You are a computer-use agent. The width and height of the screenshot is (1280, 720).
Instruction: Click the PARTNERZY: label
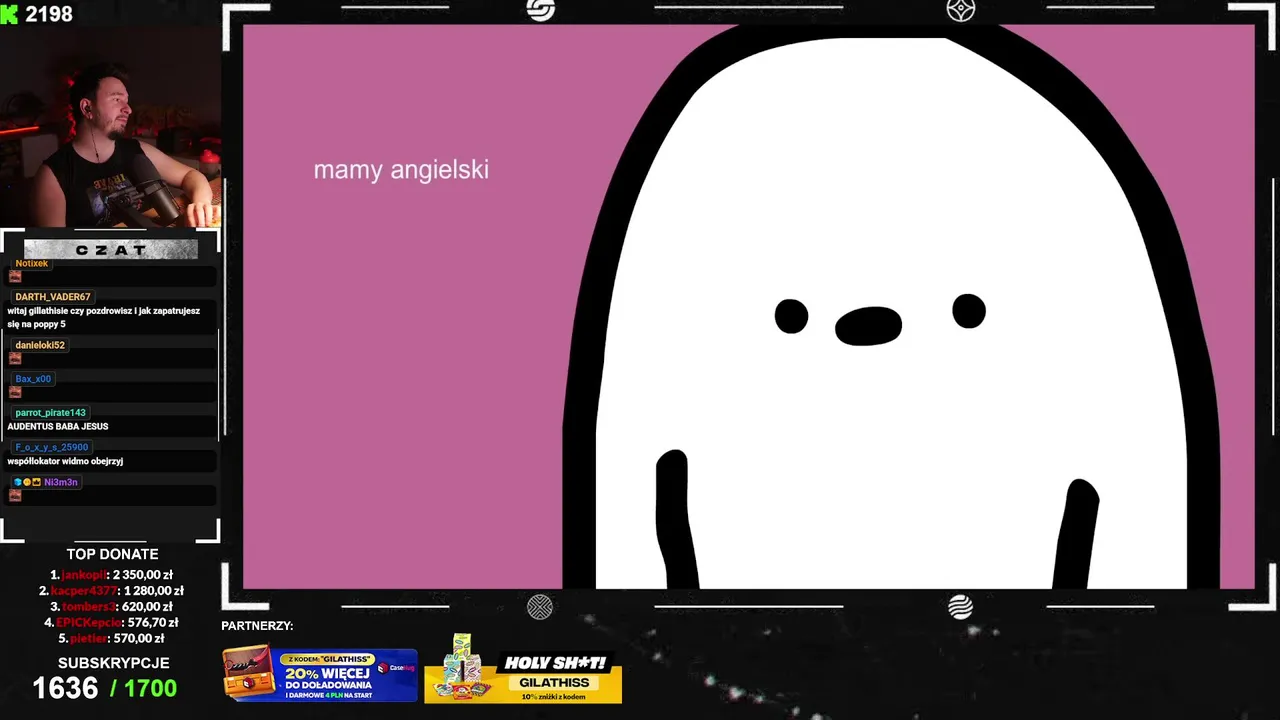257,626
